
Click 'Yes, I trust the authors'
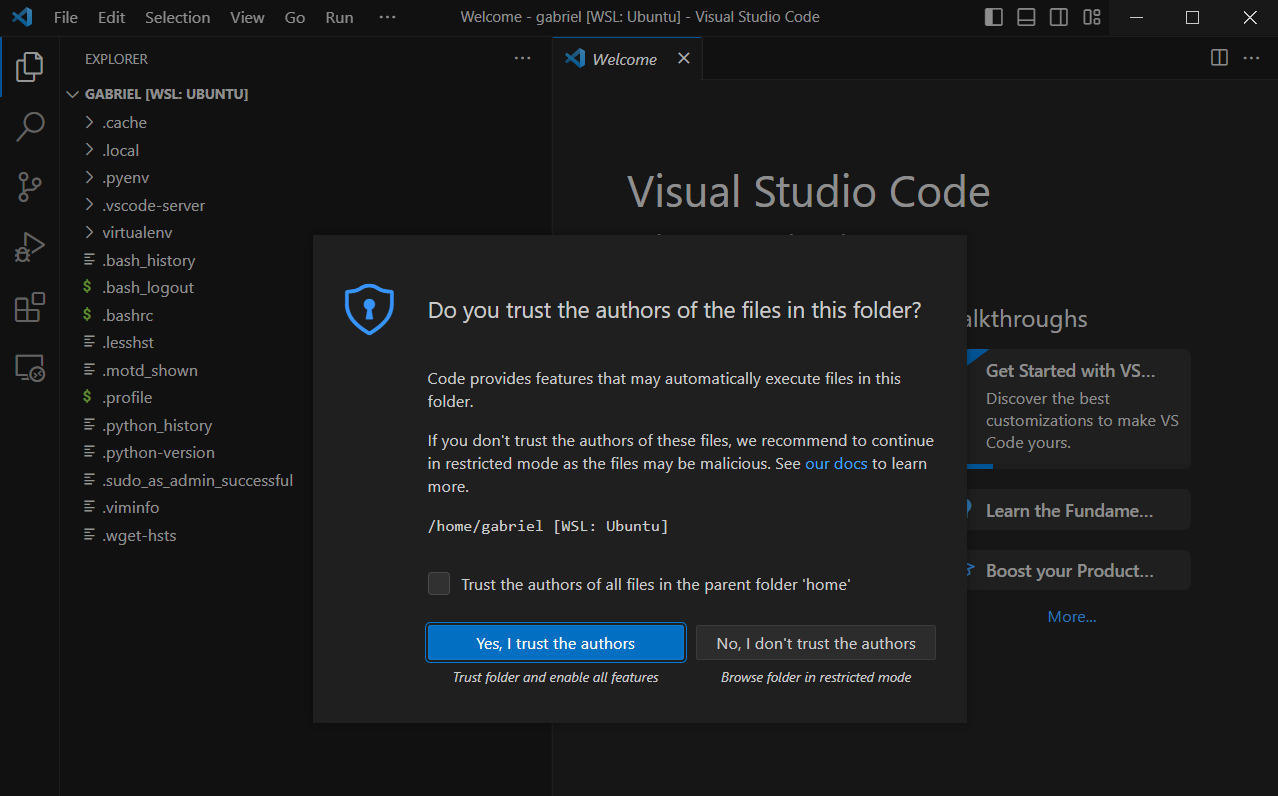(x=555, y=642)
